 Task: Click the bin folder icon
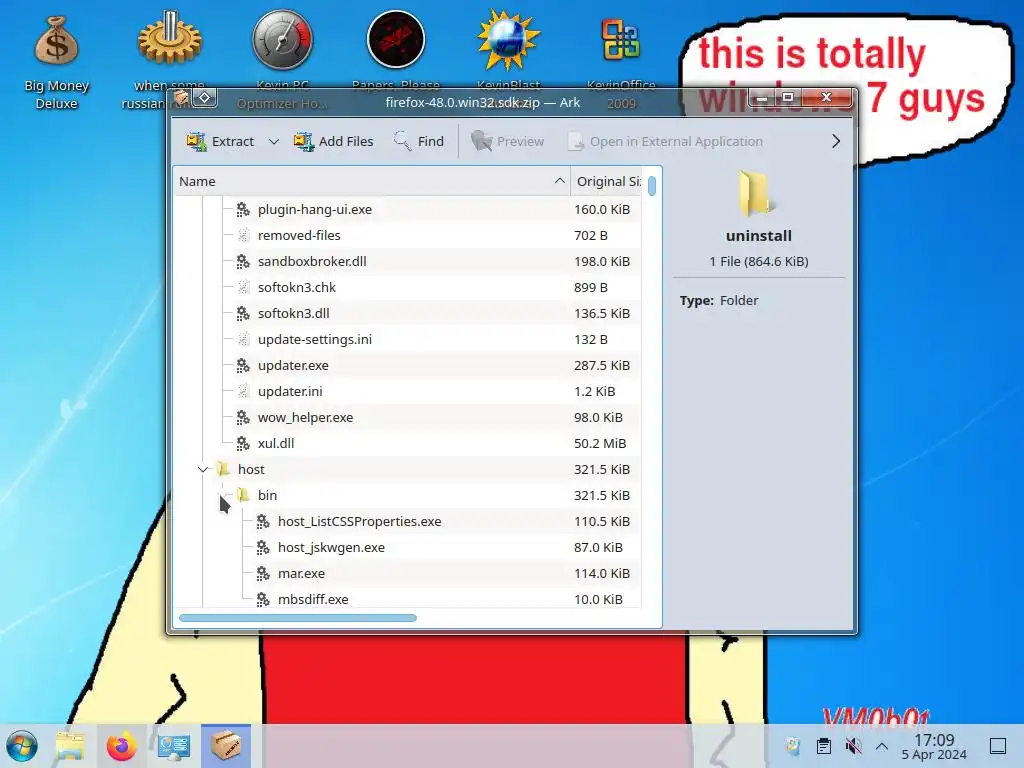(x=243, y=495)
